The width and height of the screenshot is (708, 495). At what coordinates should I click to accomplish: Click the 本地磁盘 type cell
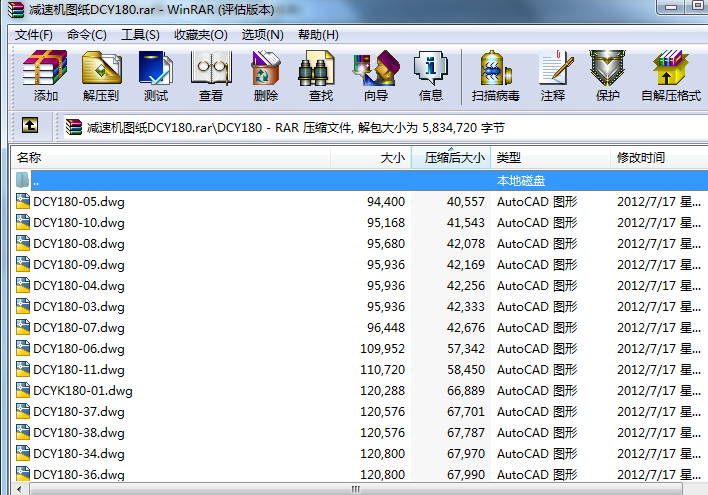pyautogui.click(x=521, y=181)
